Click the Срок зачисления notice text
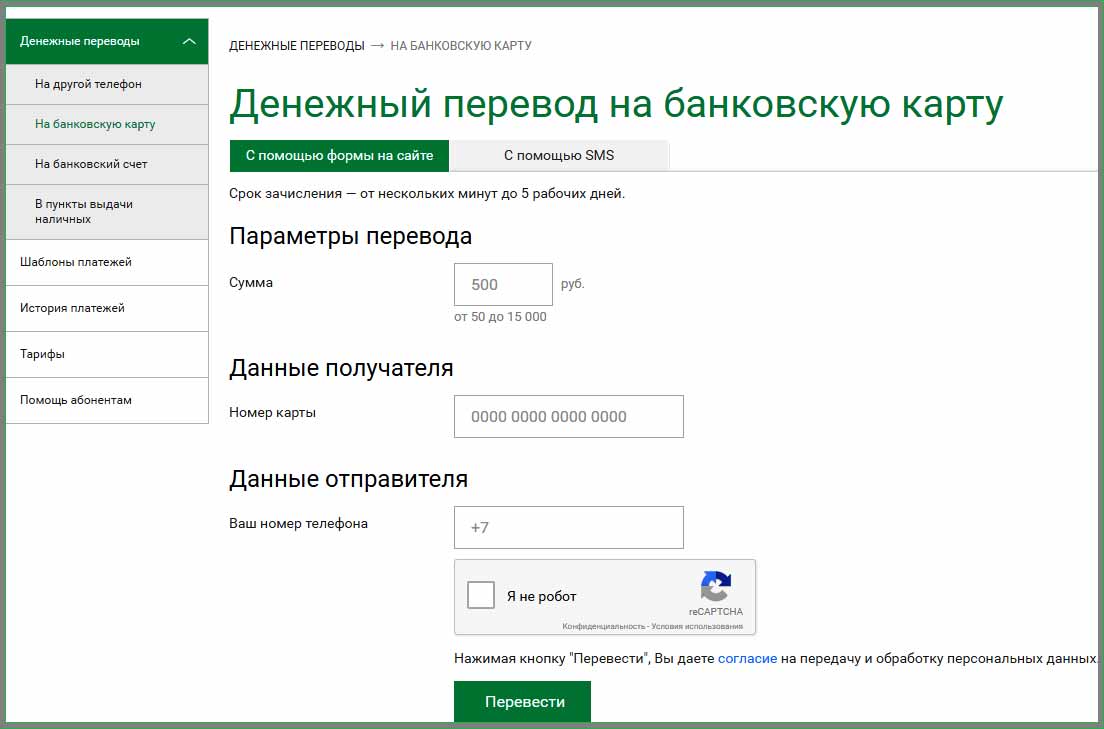 click(427, 194)
